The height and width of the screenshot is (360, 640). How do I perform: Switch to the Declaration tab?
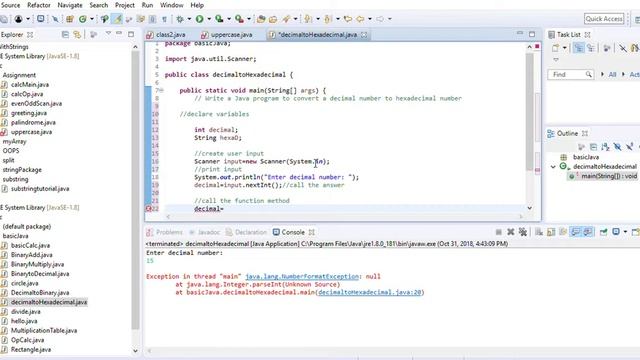tap(246, 232)
